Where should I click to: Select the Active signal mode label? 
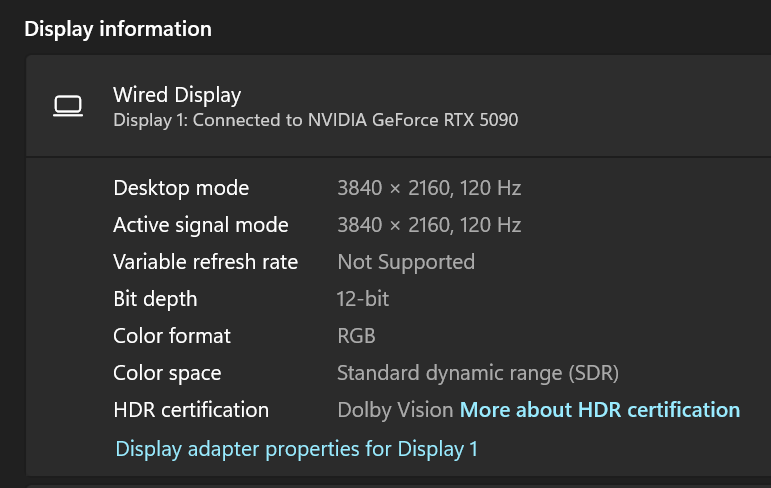click(200, 225)
